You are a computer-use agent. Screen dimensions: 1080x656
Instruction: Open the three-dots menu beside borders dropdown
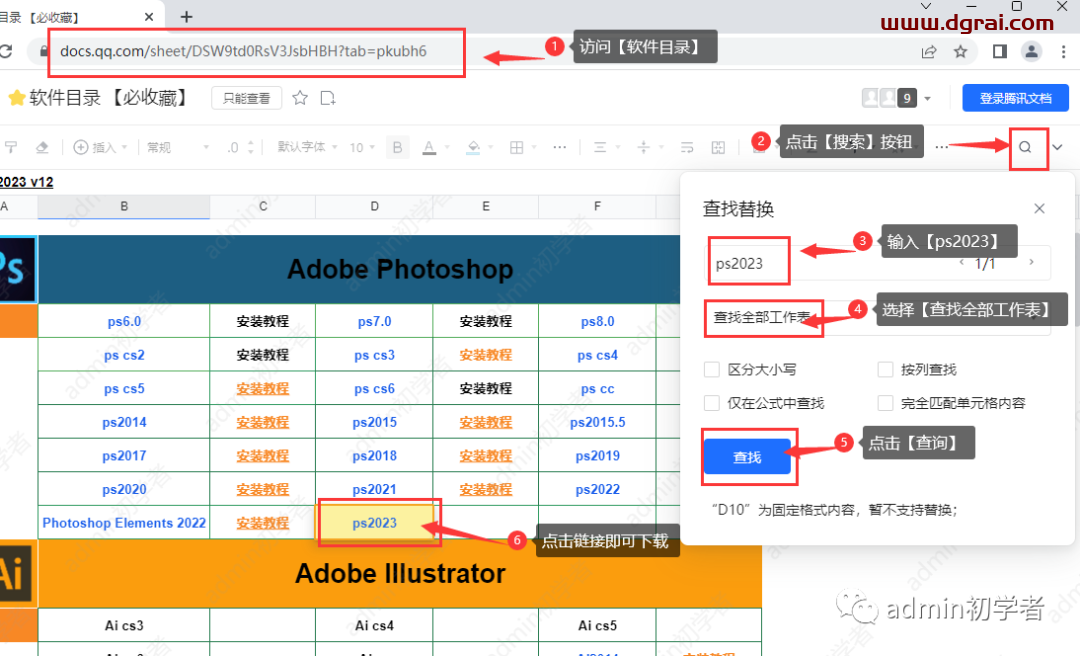559,147
